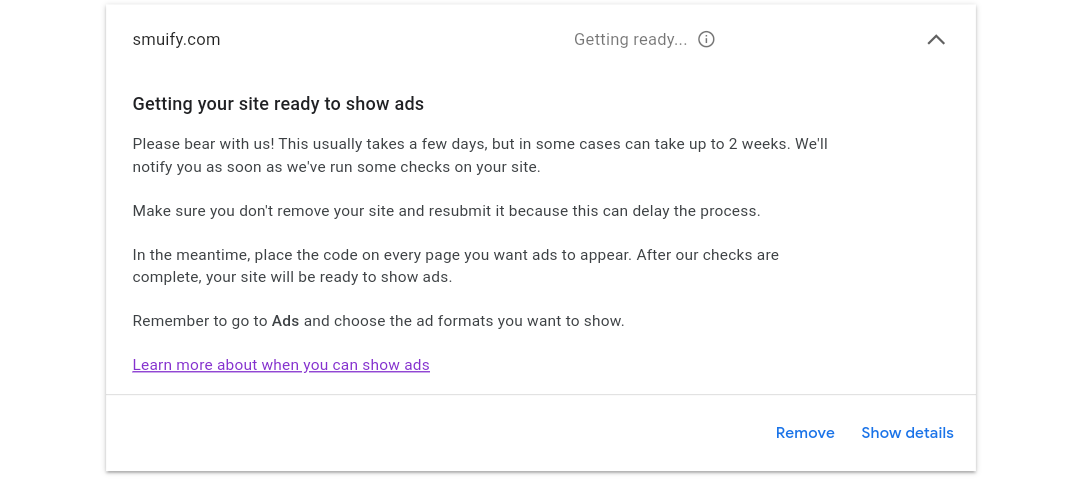Click the 'Remember to go to' text
1080x481 pixels.
pyautogui.click(x=200, y=321)
